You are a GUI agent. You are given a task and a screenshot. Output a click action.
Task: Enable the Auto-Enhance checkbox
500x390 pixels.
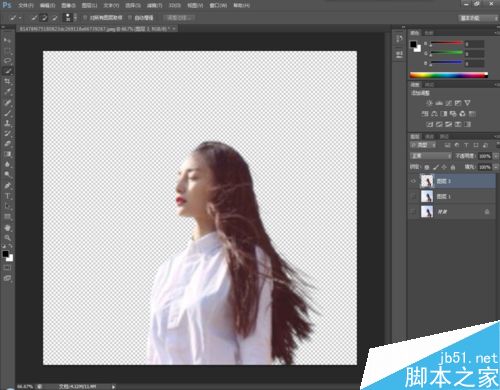(x=130, y=18)
